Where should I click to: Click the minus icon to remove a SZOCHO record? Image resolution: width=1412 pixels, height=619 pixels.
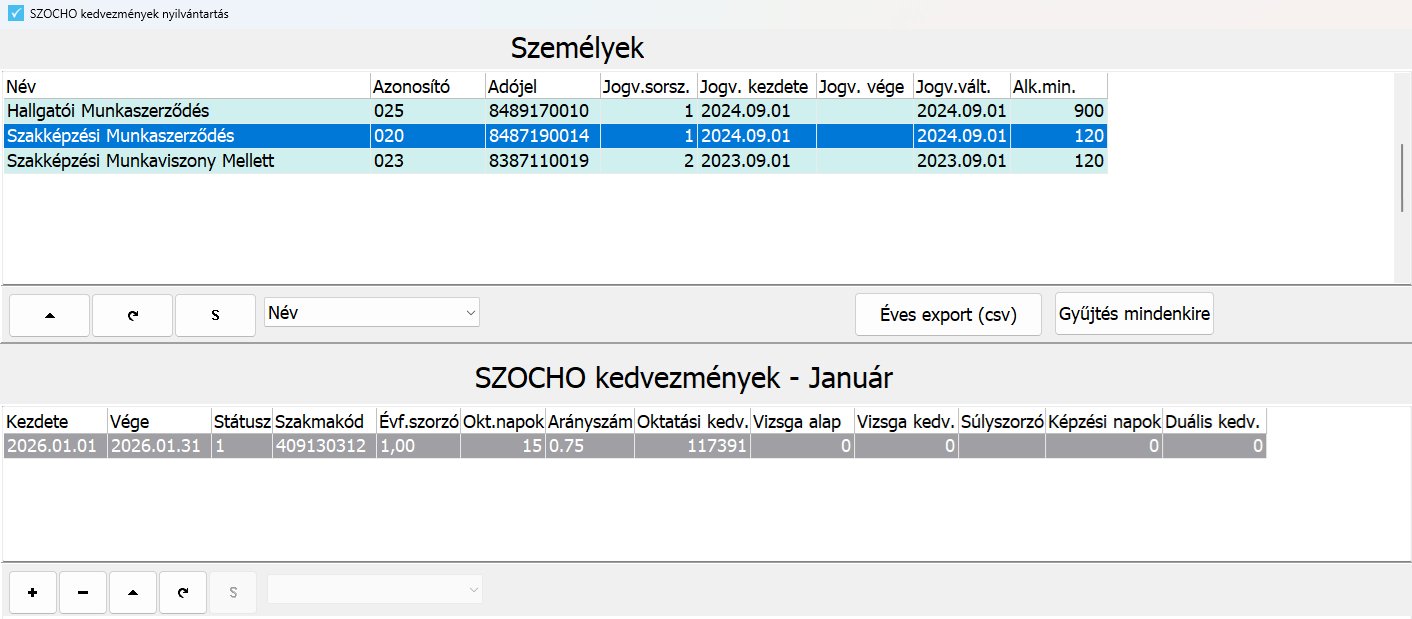82,592
